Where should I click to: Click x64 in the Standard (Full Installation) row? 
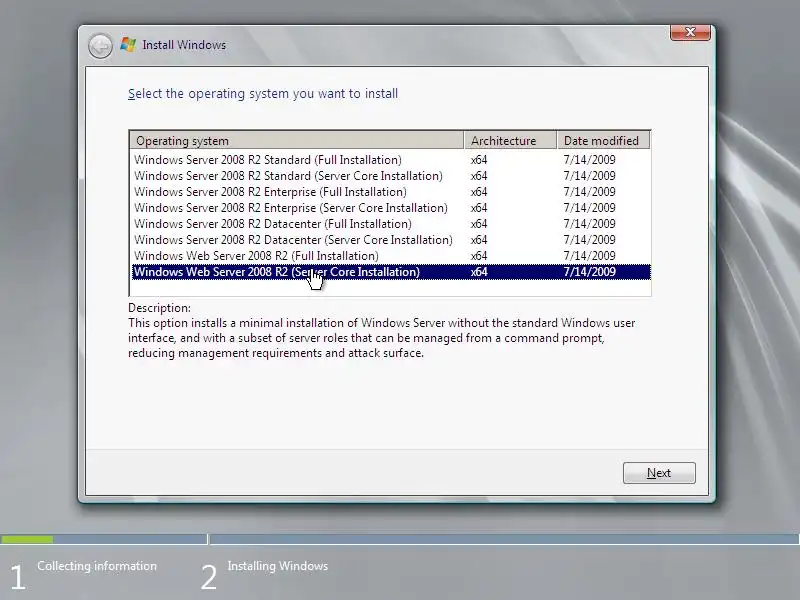point(479,160)
